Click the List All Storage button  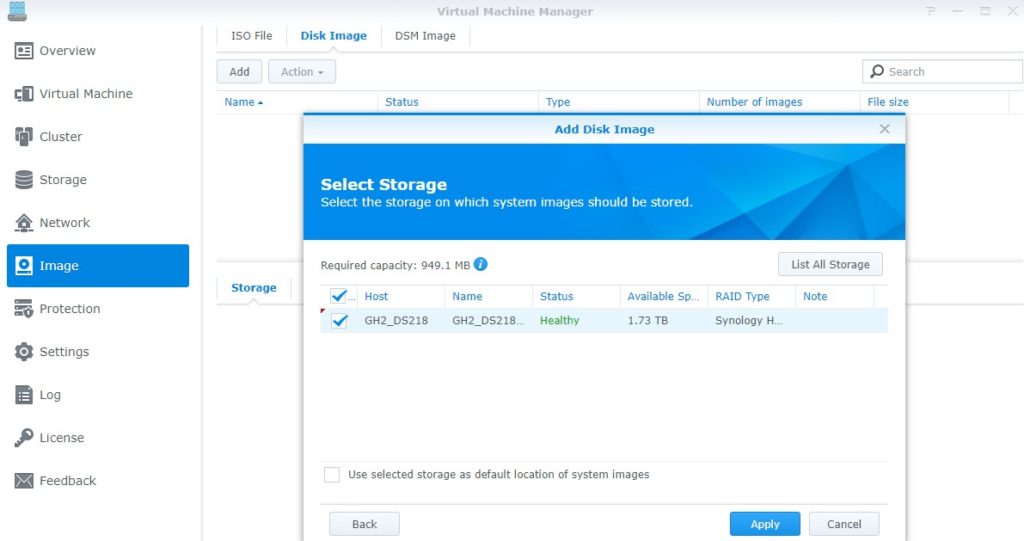[830, 265]
